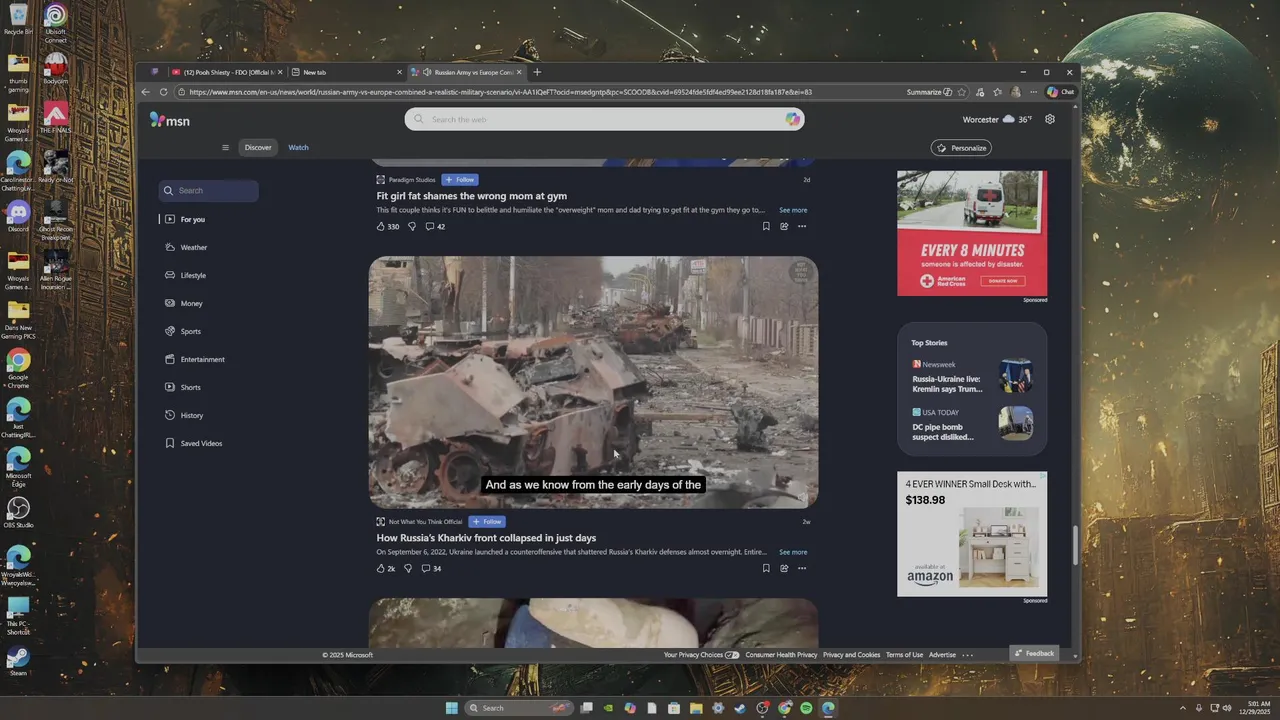The height and width of the screenshot is (720, 1280).
Task: Expand footer more links ellipsis
Action: click(x=967, y=655)
